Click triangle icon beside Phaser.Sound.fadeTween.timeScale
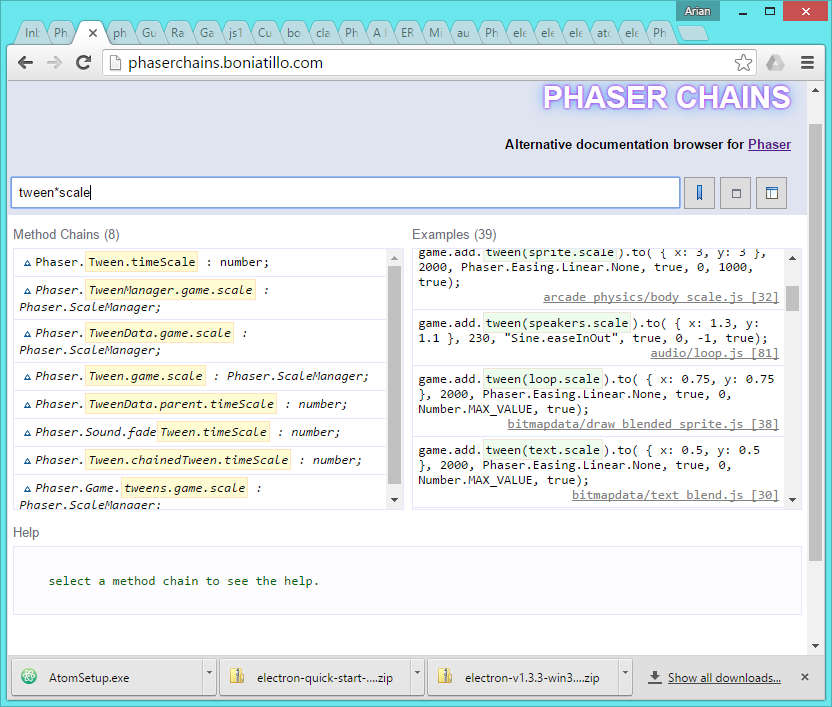Viewport: 832px width, 707px height. click(27, 433)
